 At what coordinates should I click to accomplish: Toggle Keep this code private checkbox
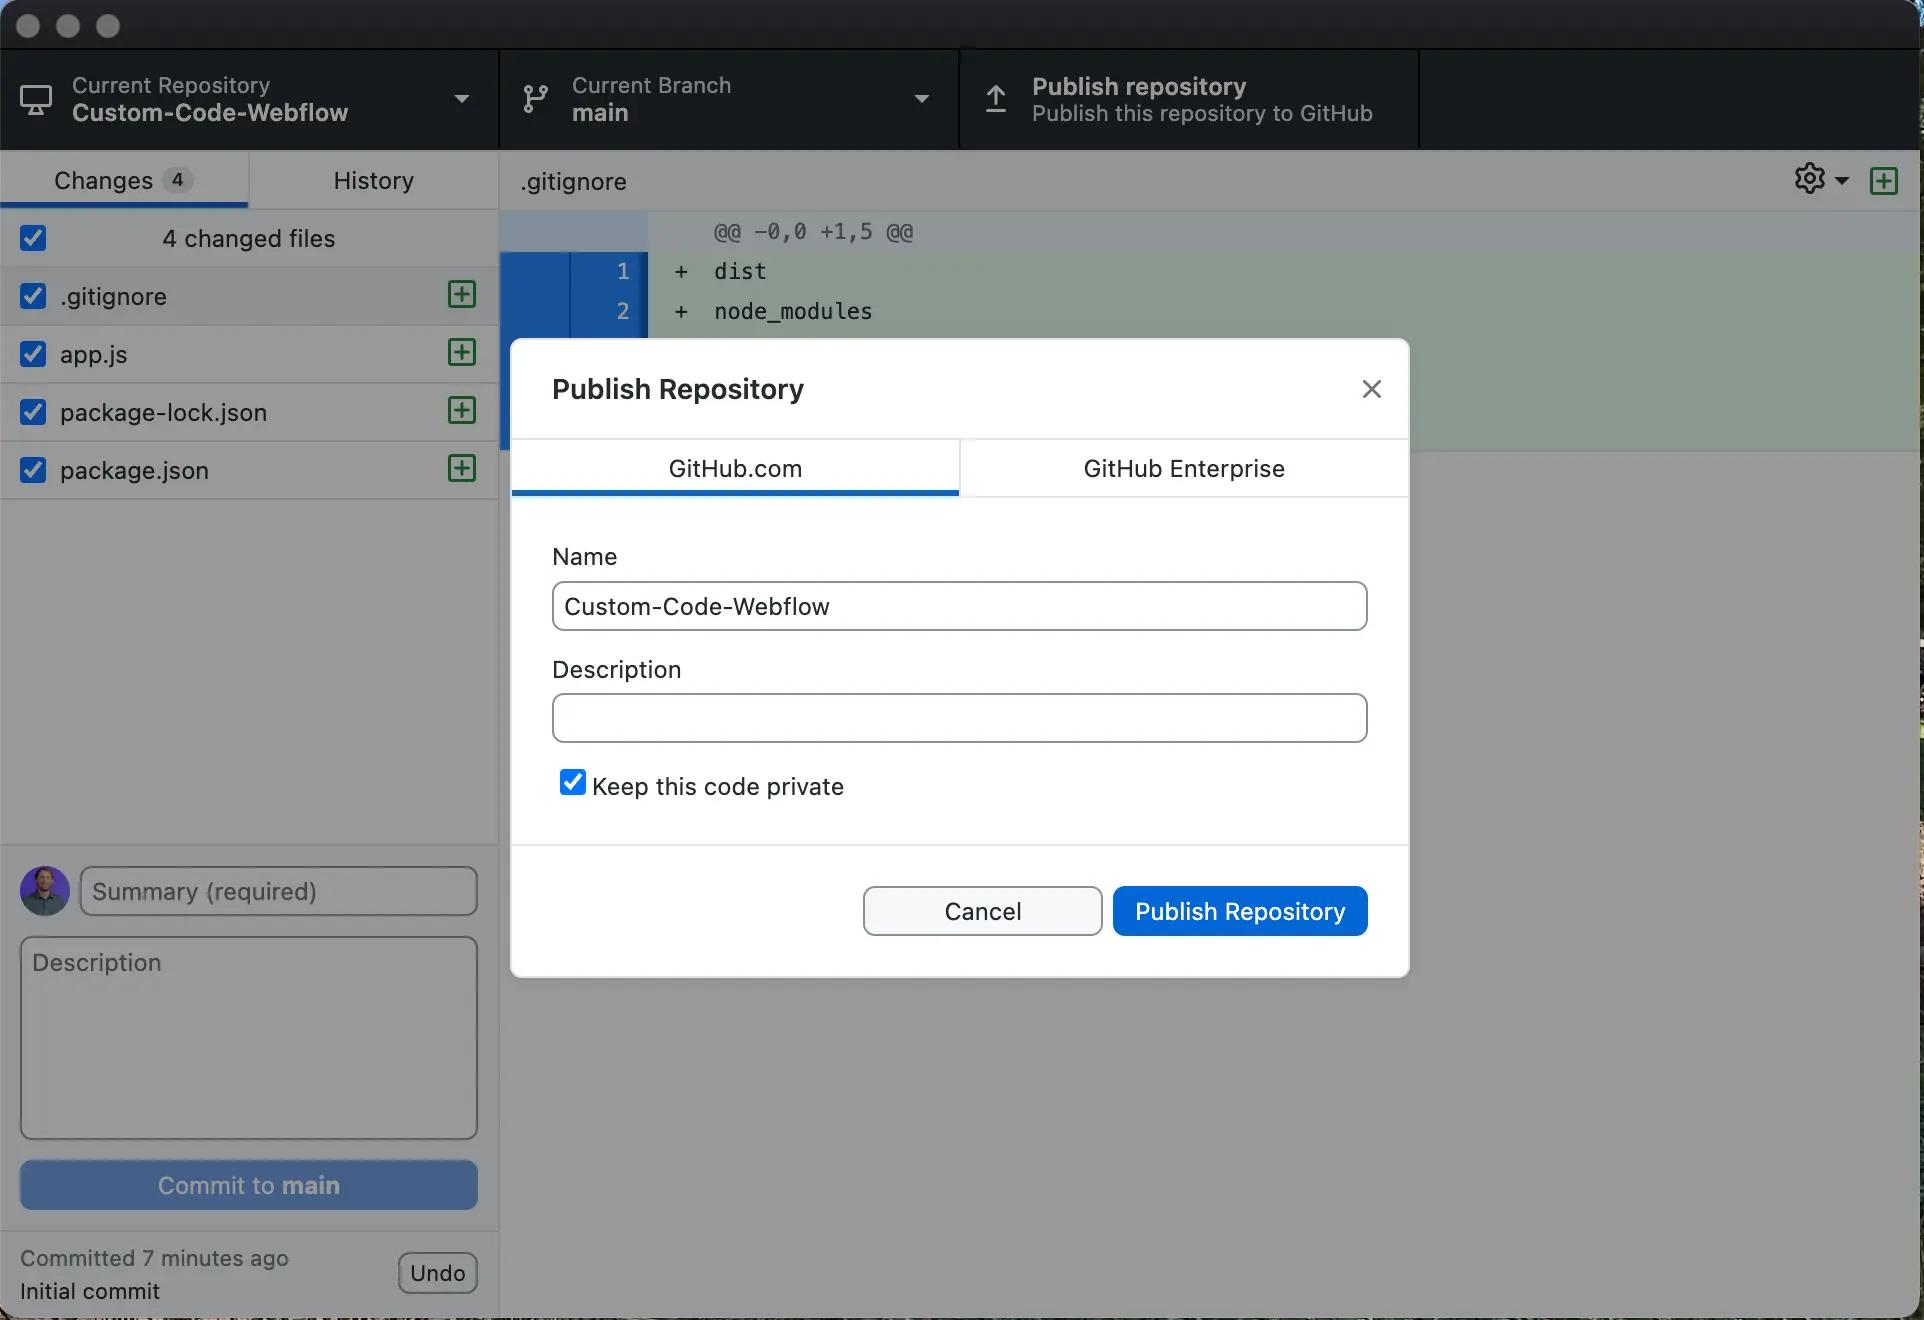[x=573, y=782]
